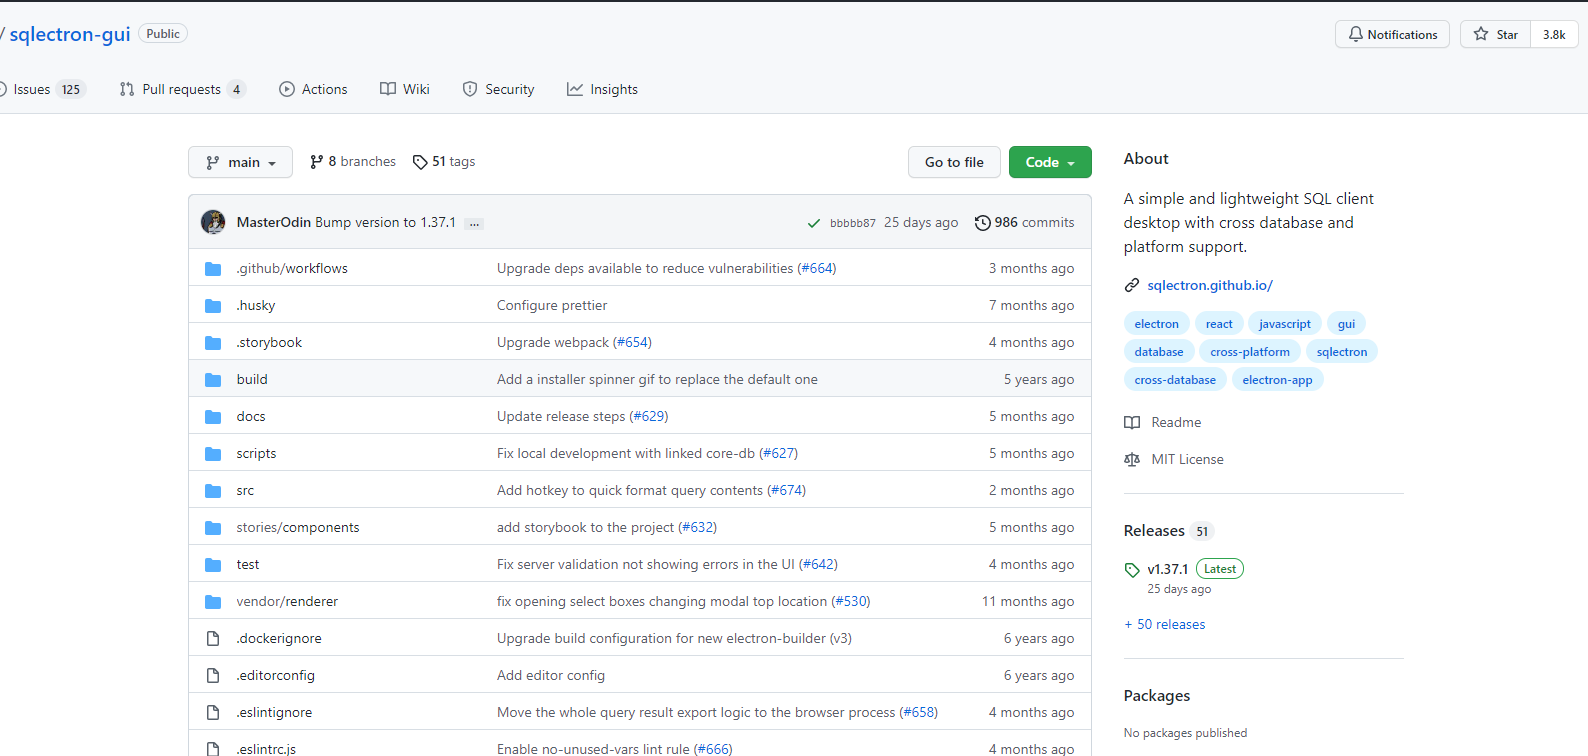Open the .dockerignore file
1588x756 pixels.
coord(279,638)
